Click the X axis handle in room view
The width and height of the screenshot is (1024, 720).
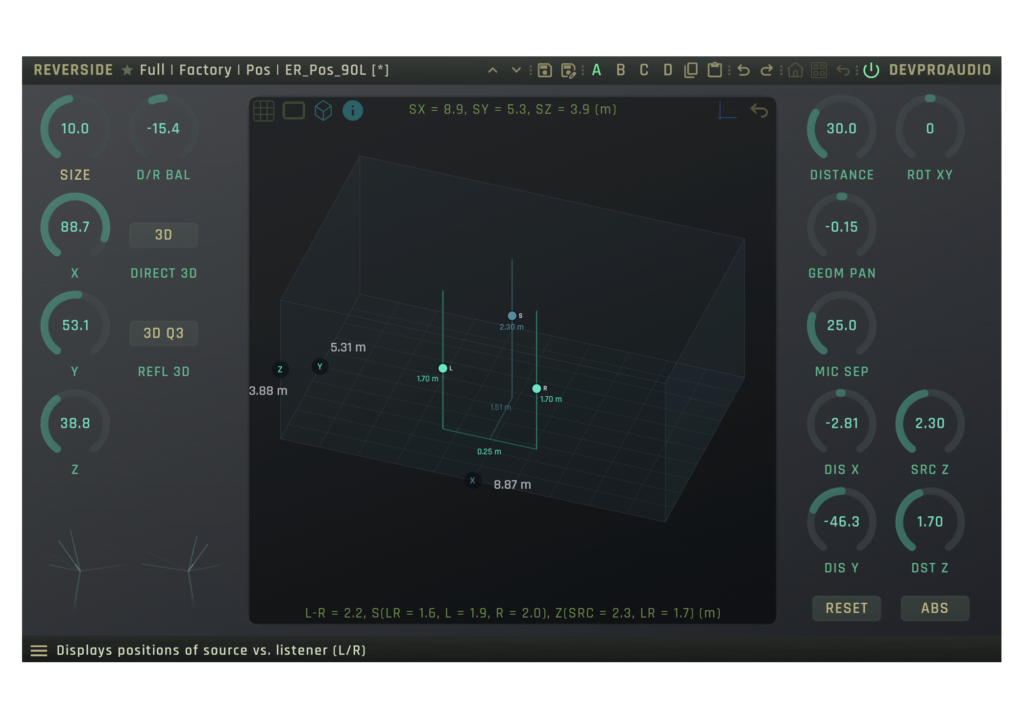(x=472, y=480)
